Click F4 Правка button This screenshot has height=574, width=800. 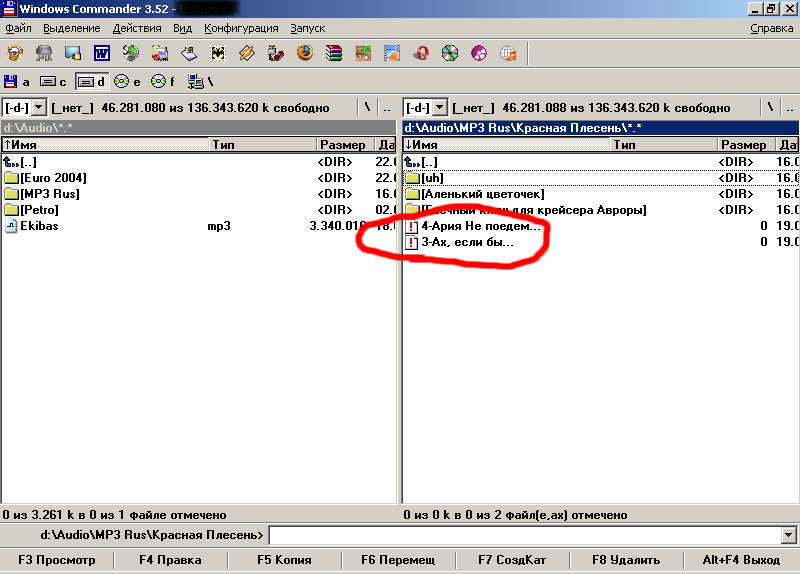coord(170,560)
